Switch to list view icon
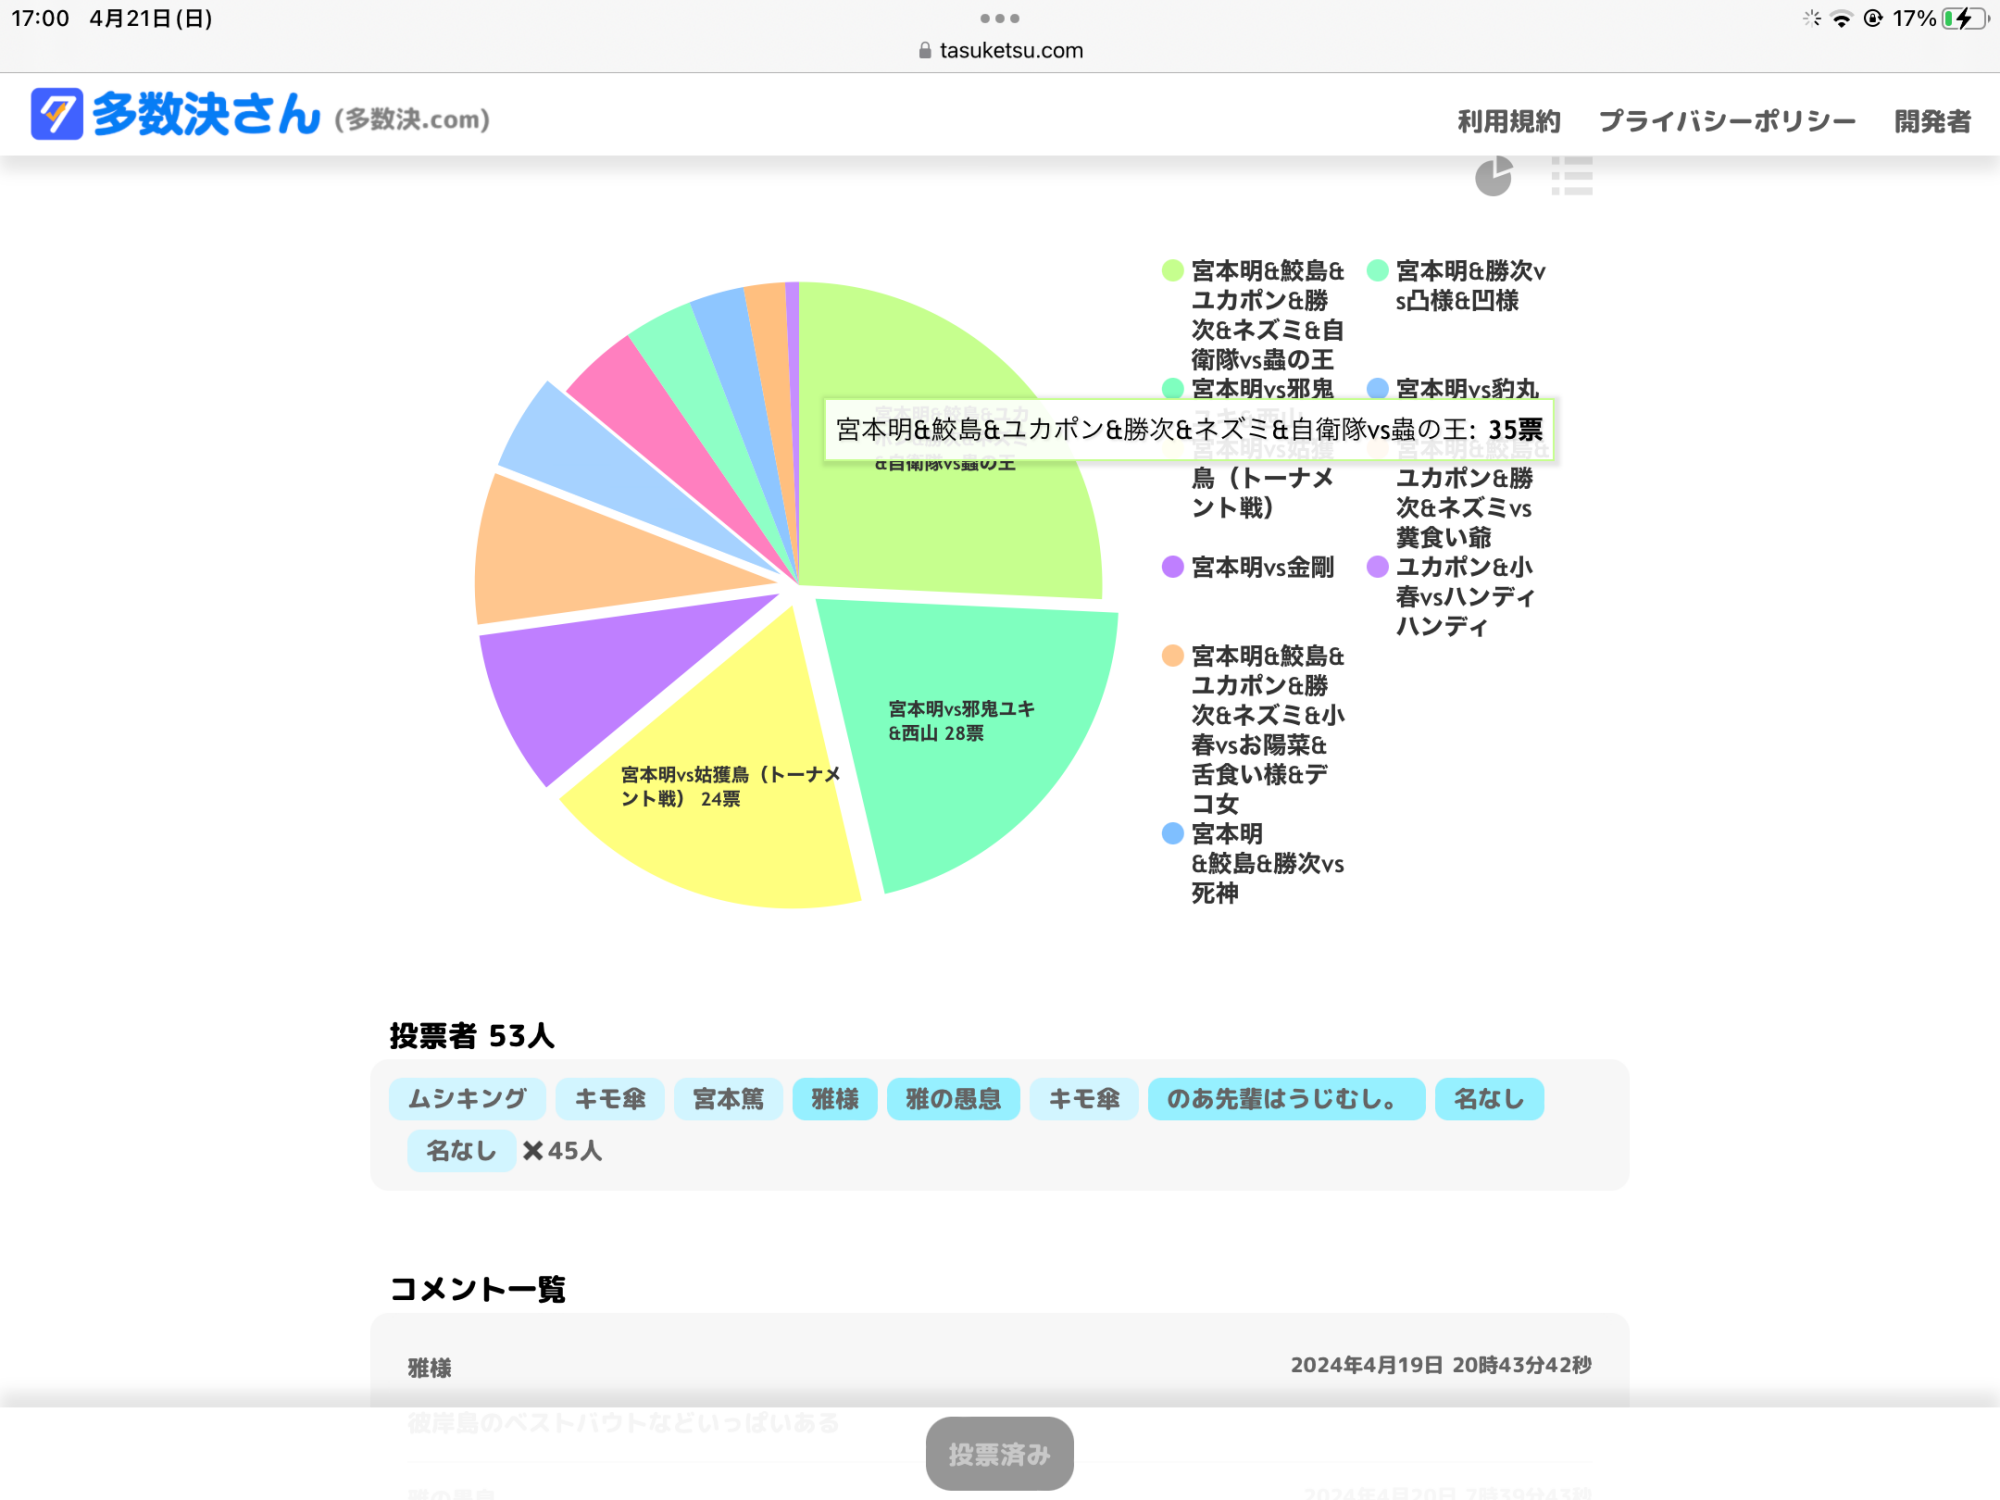This screenshot has width=2000, height=1500. click(1571, 176)
